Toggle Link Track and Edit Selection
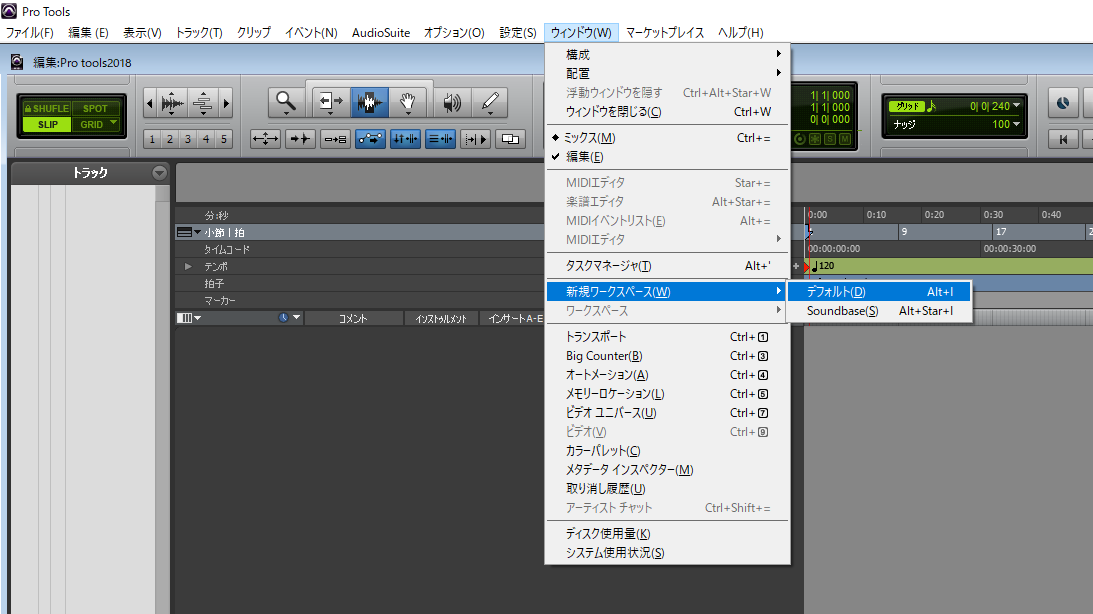1093x614 pixels. tap(440, 139)
